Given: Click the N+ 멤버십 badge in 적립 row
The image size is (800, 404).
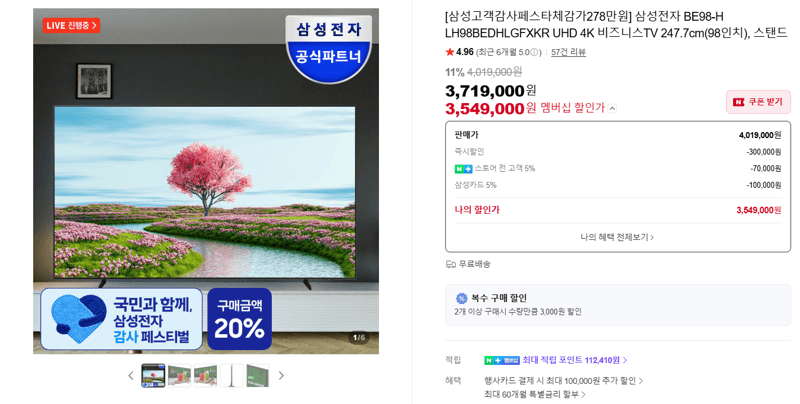Looking at the screenshot, I should click(502, 360).
